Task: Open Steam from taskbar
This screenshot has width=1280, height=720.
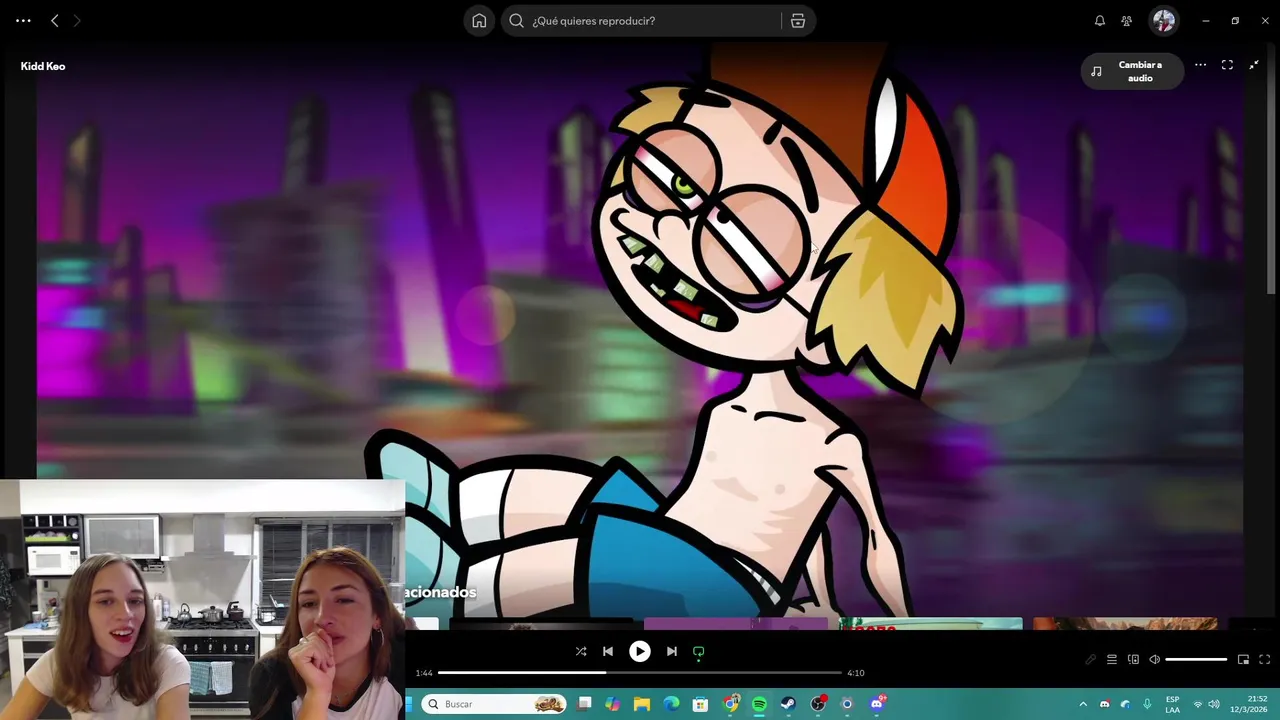Action: pos(788,704)
